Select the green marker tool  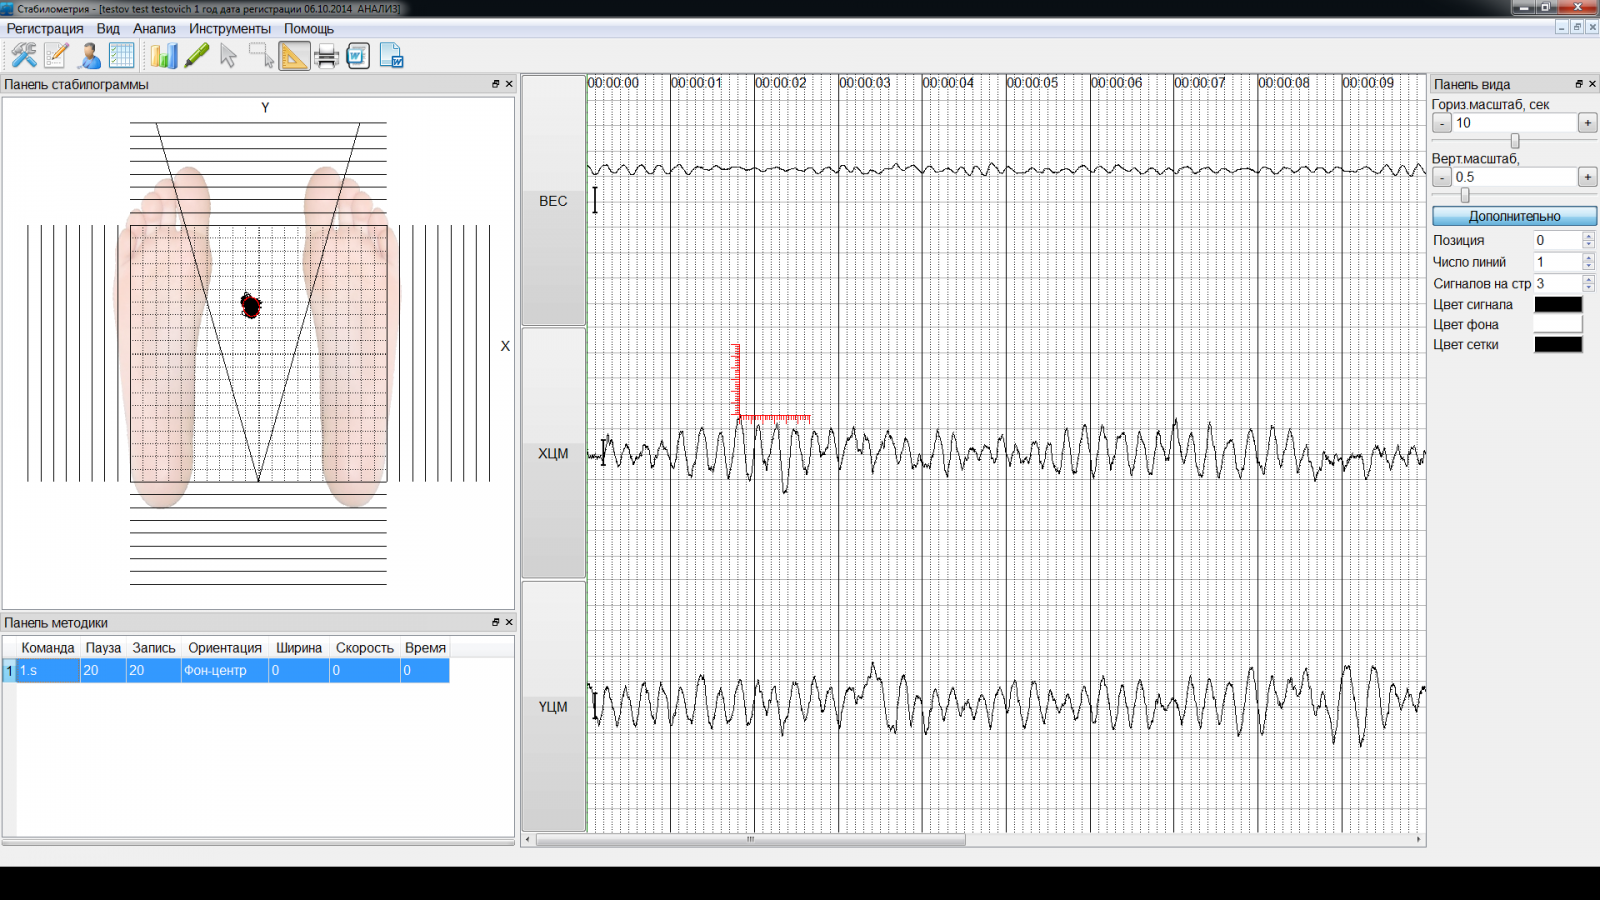coord(197,56)
